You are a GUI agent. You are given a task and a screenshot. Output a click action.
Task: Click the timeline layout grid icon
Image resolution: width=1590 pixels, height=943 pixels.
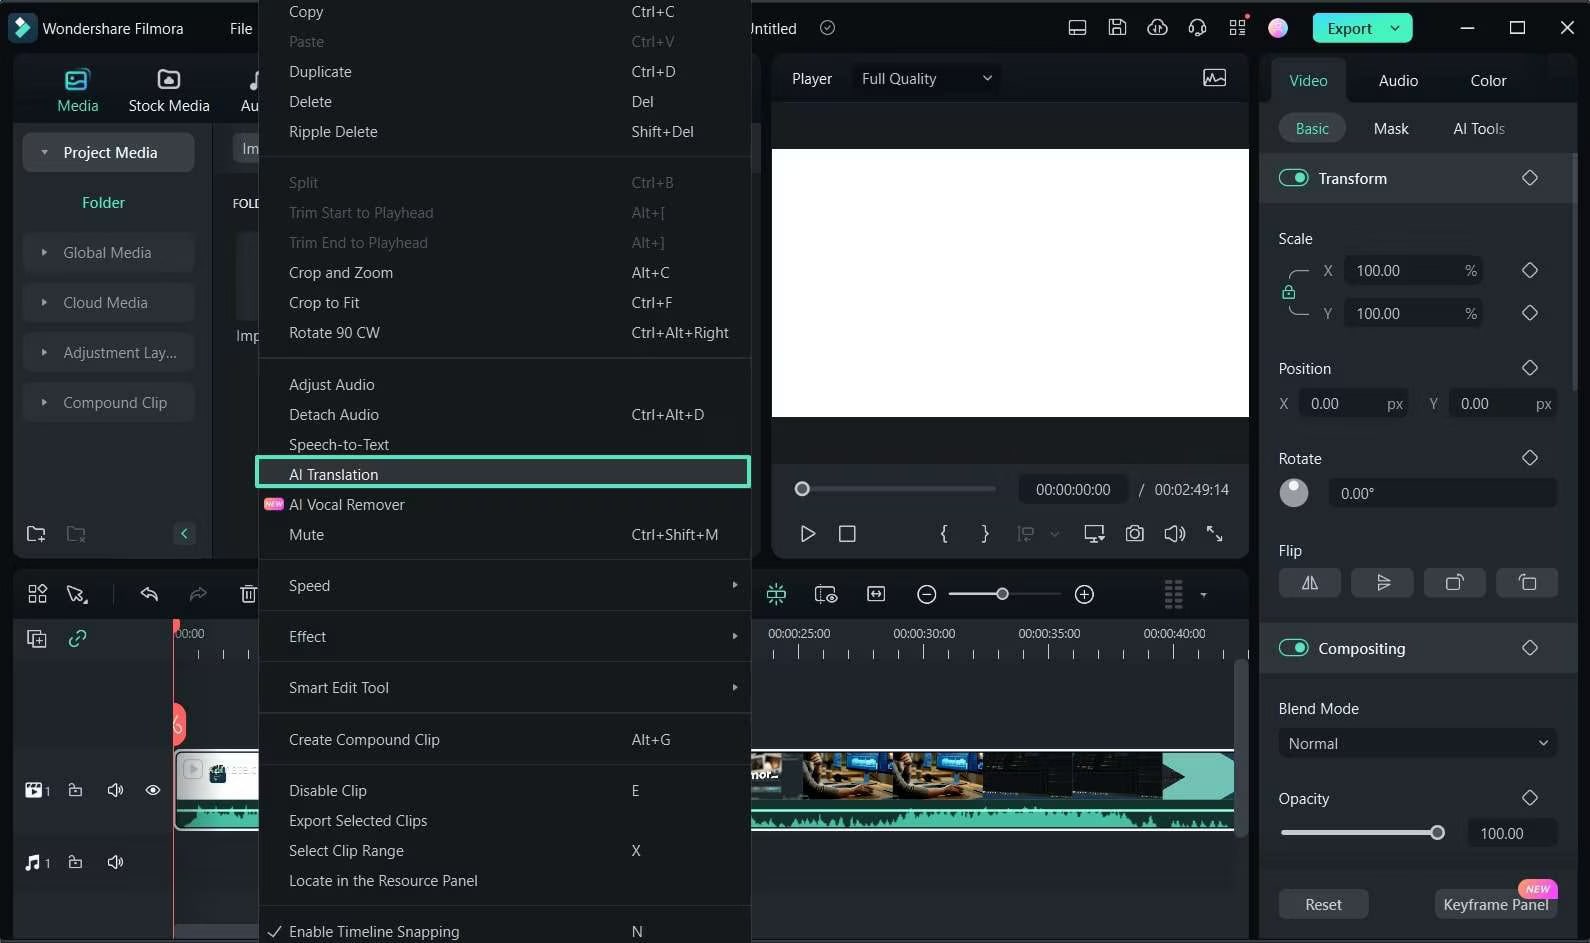[x=37, y=594]
